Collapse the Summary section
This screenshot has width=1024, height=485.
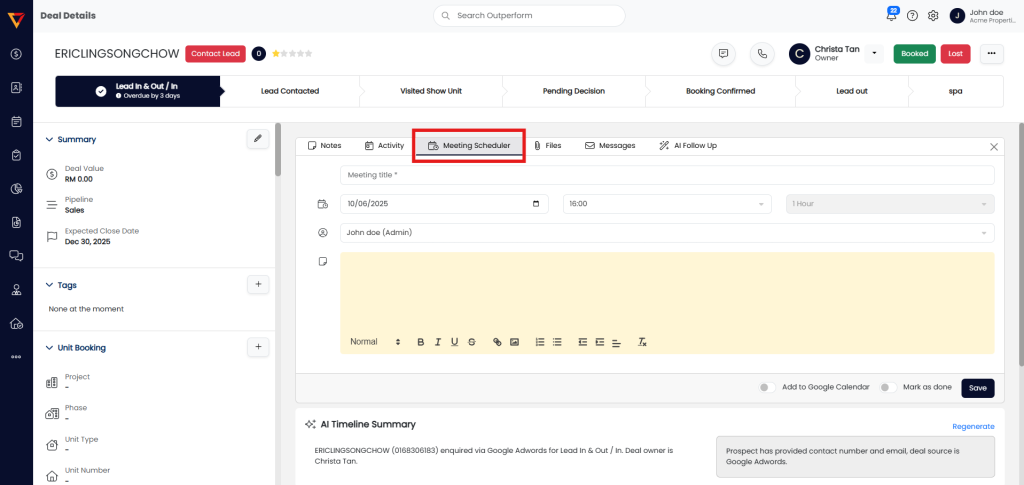pyautogui.click(x=49, y=139)
